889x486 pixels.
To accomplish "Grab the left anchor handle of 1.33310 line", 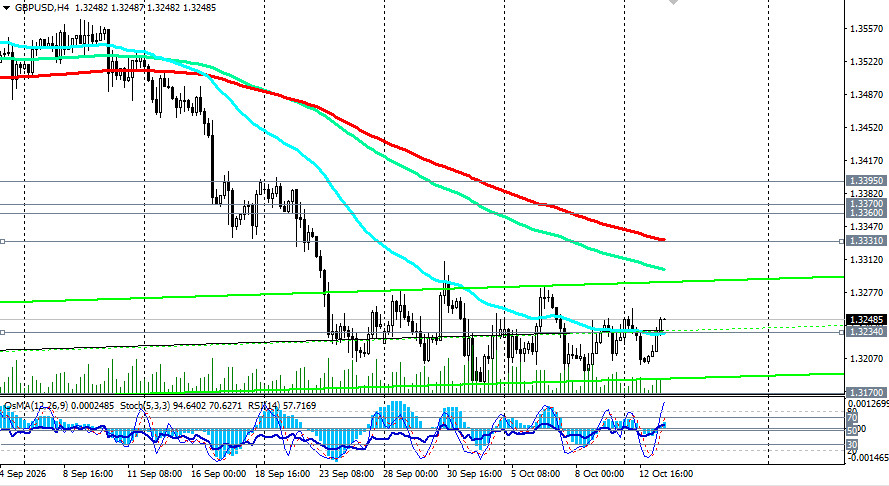I will point(2,242).
